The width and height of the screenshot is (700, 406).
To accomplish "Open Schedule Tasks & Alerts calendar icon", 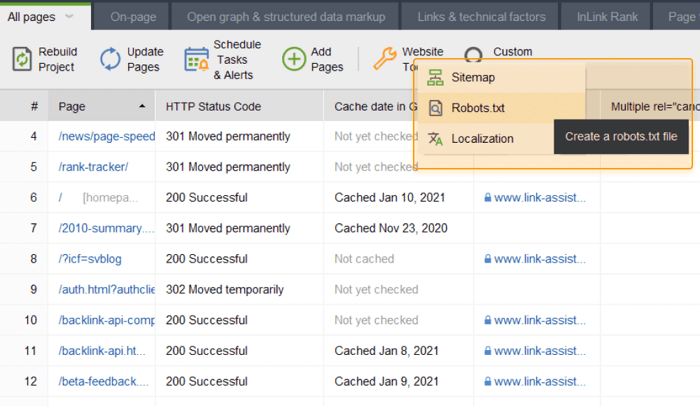I will click(196, 60).
